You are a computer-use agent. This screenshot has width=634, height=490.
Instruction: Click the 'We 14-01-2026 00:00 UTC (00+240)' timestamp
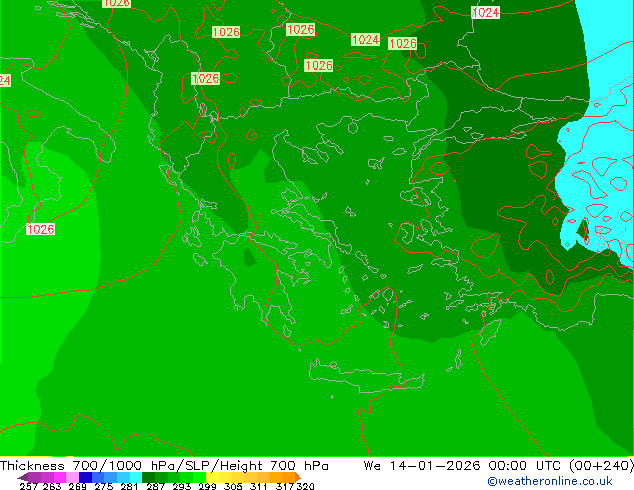(x=499, y=466)
